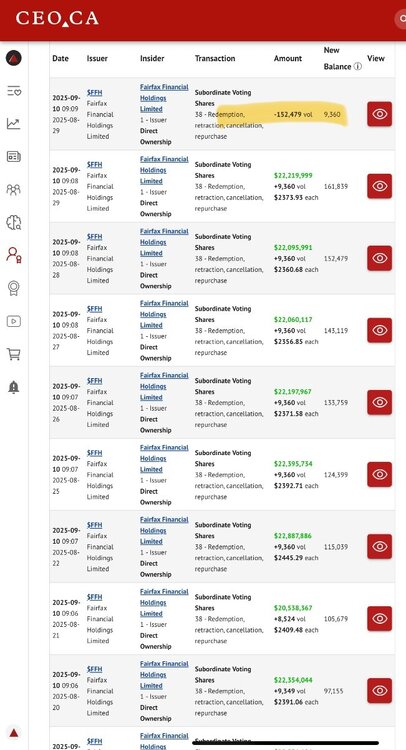Click the Amount column header

(x=288, y=58)
